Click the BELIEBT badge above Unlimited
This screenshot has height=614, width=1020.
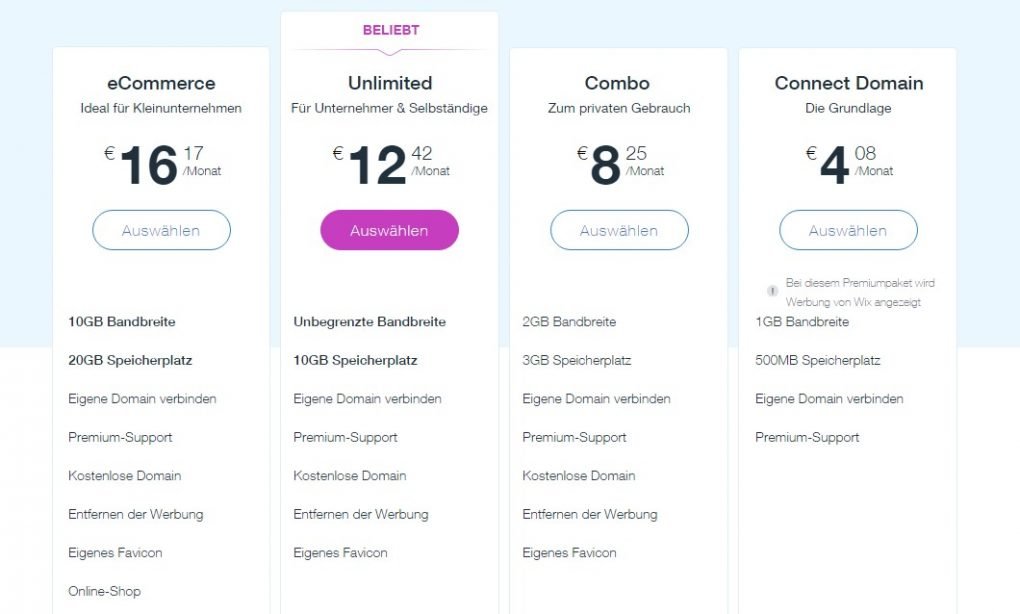coord(391,30)
